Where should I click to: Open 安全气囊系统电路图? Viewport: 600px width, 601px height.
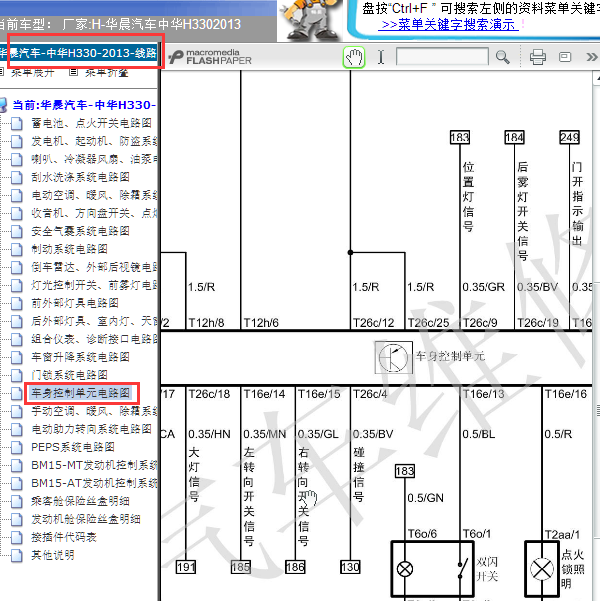(80, 231)
